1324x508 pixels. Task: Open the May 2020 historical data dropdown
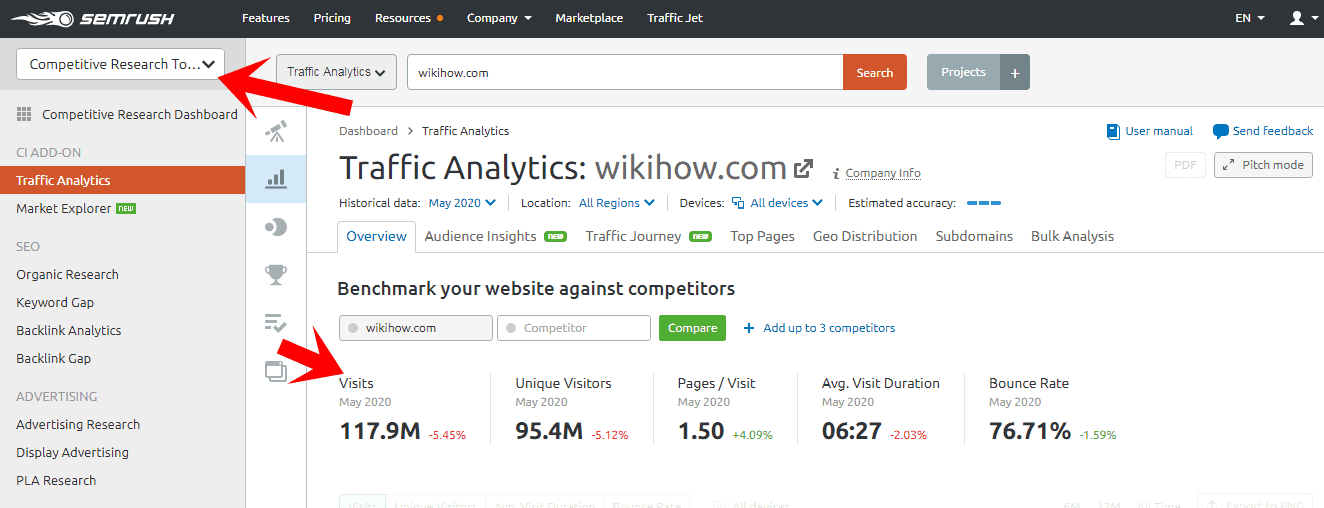point(462,203)
